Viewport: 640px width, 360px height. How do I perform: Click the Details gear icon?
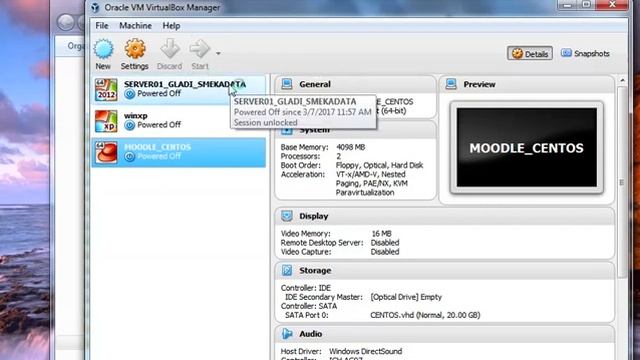517,53
